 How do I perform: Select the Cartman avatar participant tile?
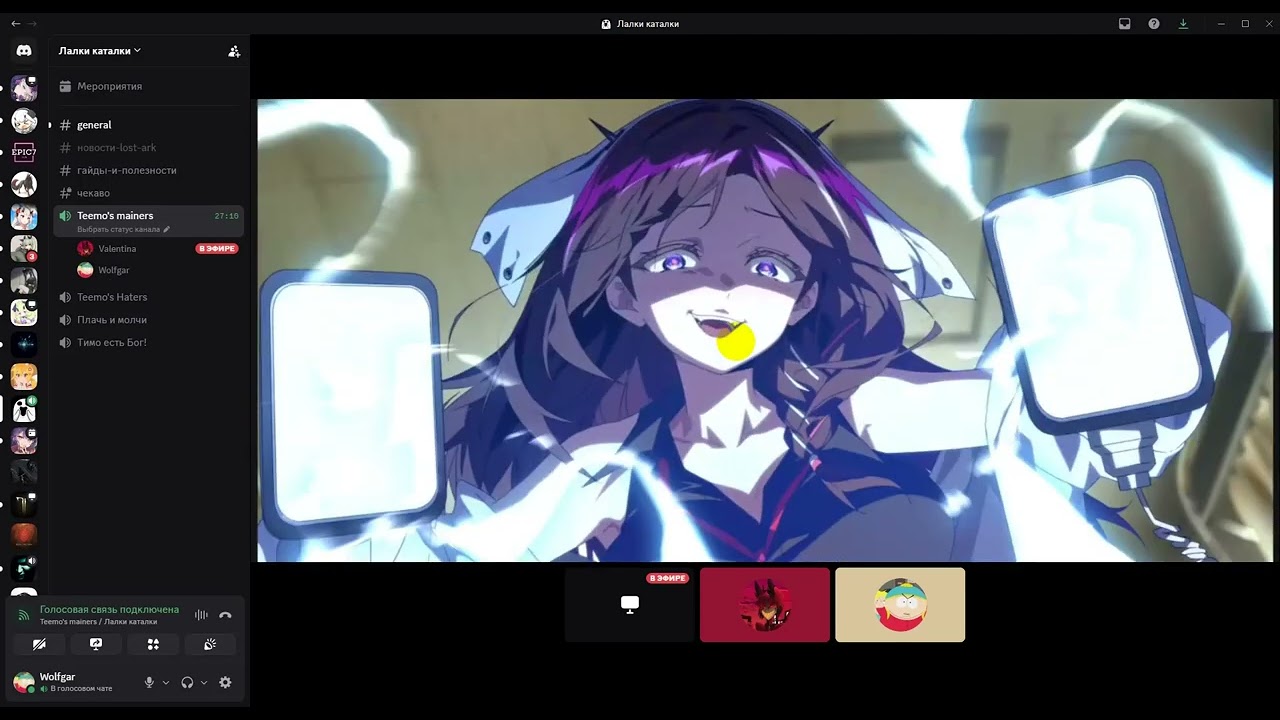click(900, 605)
